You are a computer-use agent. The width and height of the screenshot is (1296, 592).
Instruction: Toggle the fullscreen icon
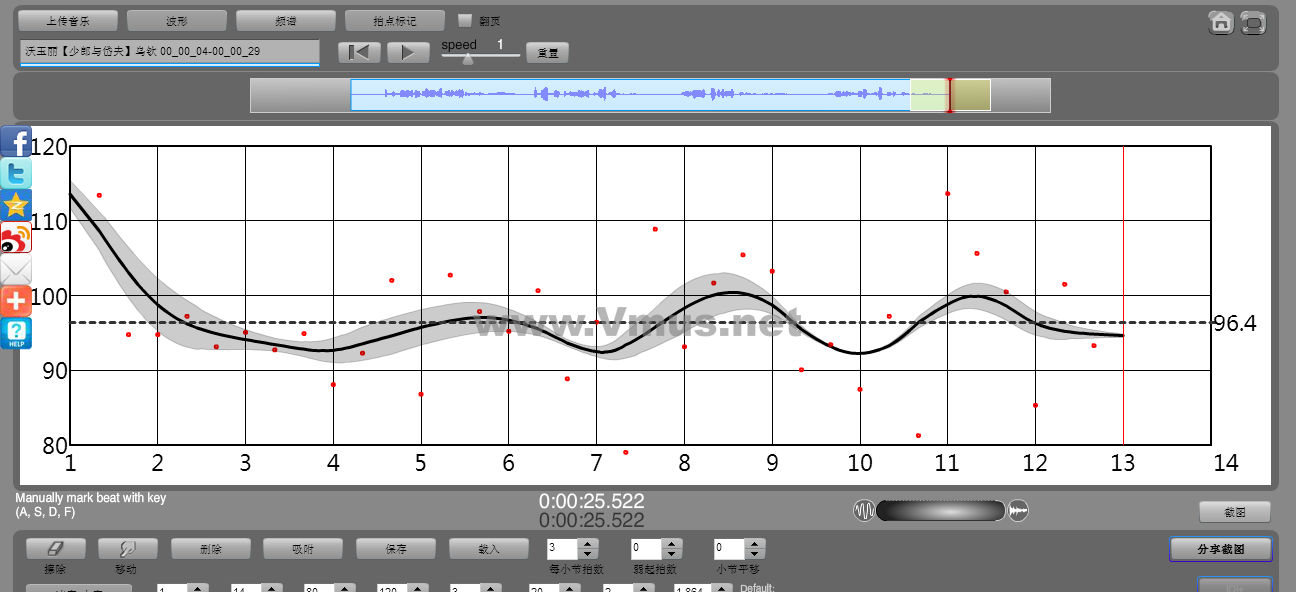point(1253,23)
